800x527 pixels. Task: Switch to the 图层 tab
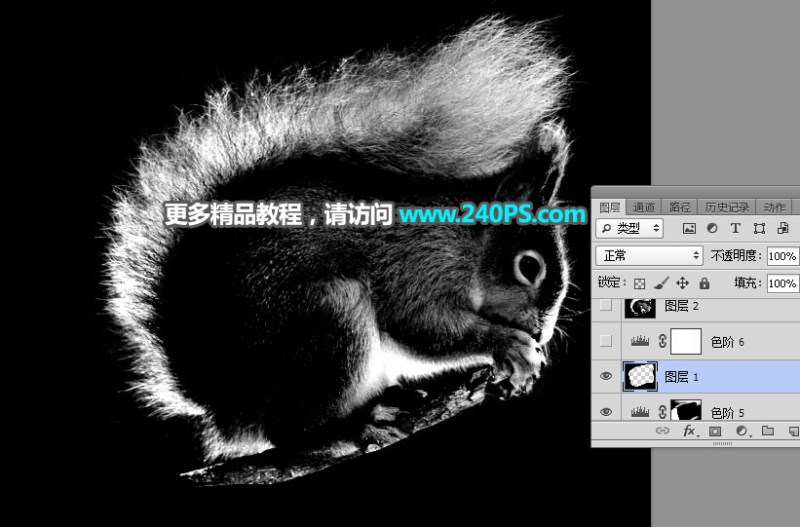(609, 207)
